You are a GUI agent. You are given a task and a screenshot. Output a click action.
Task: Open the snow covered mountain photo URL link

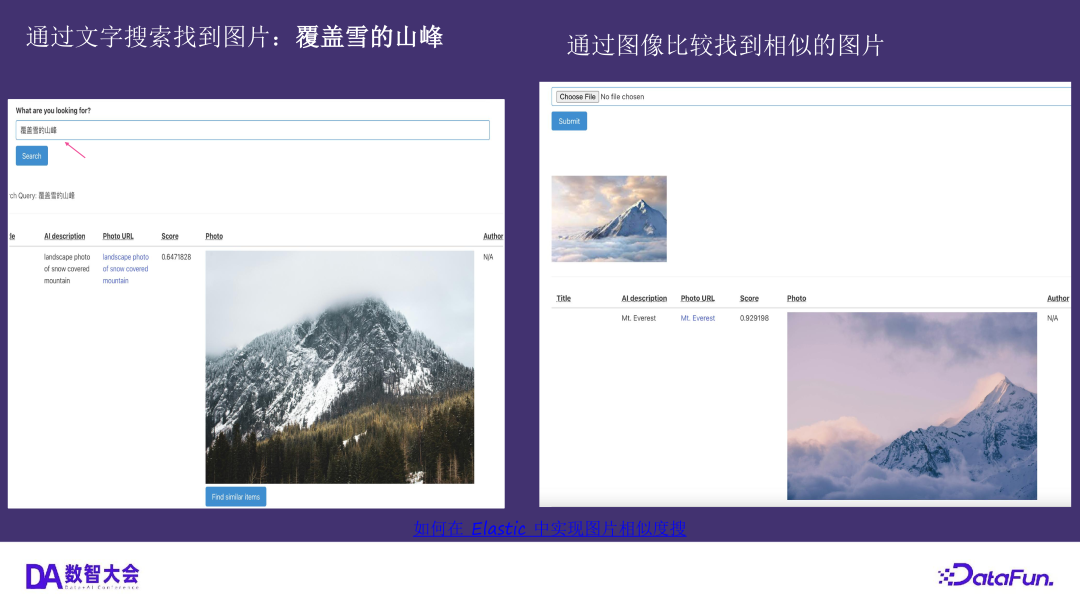pos(125,268)
